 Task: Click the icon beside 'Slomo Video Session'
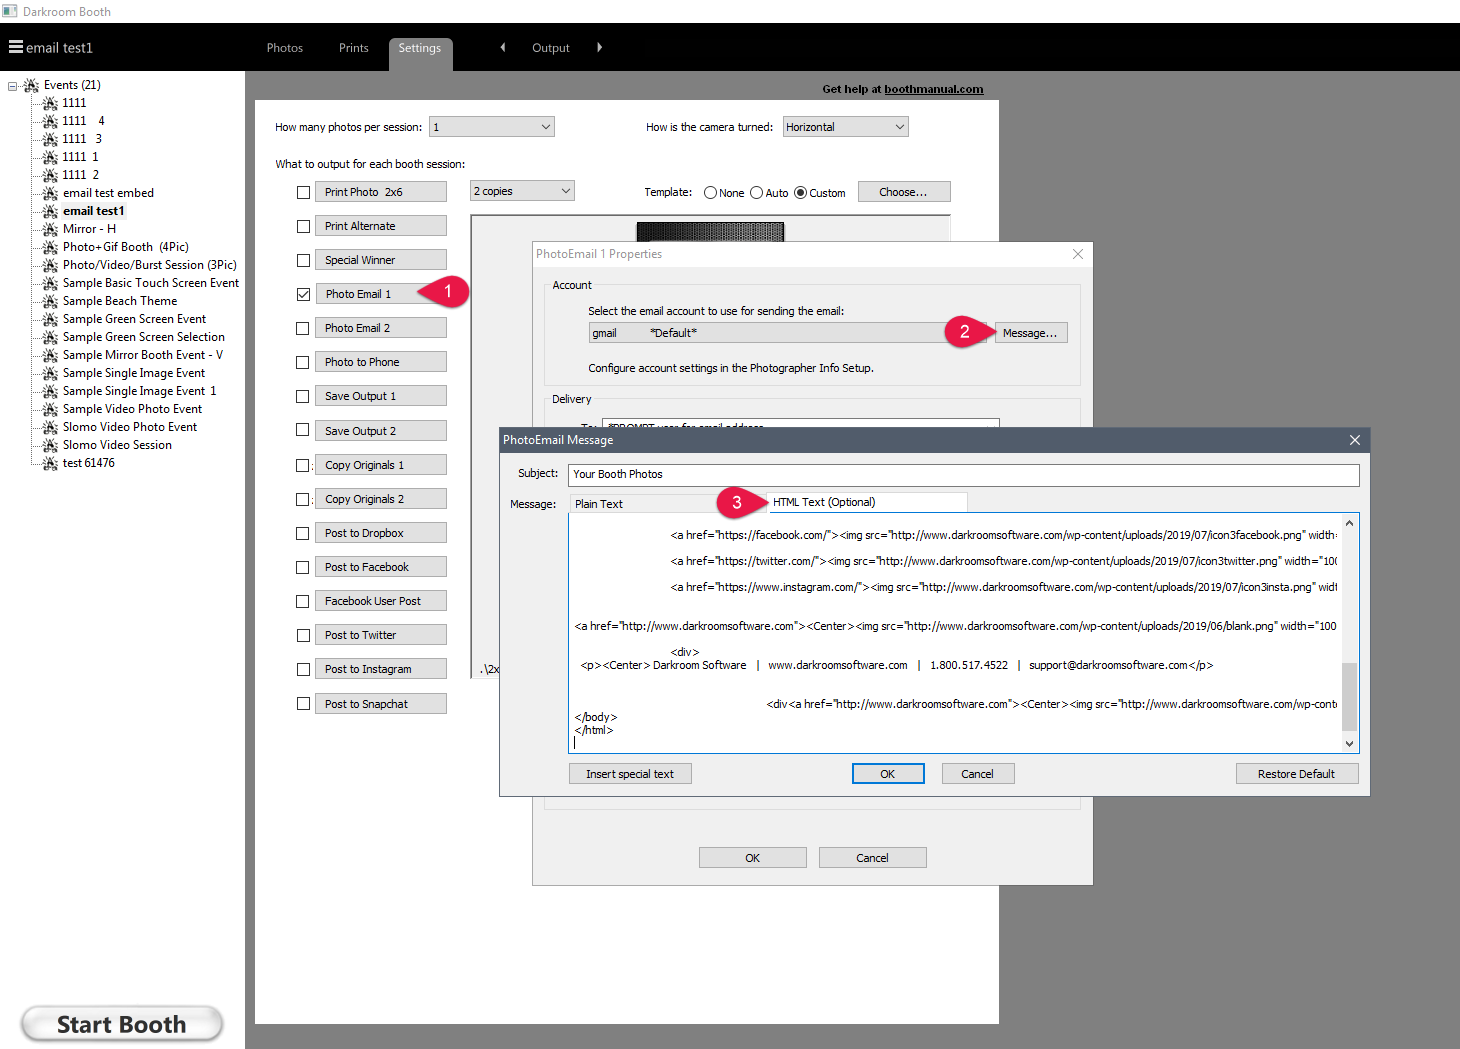tap(50, 445)
